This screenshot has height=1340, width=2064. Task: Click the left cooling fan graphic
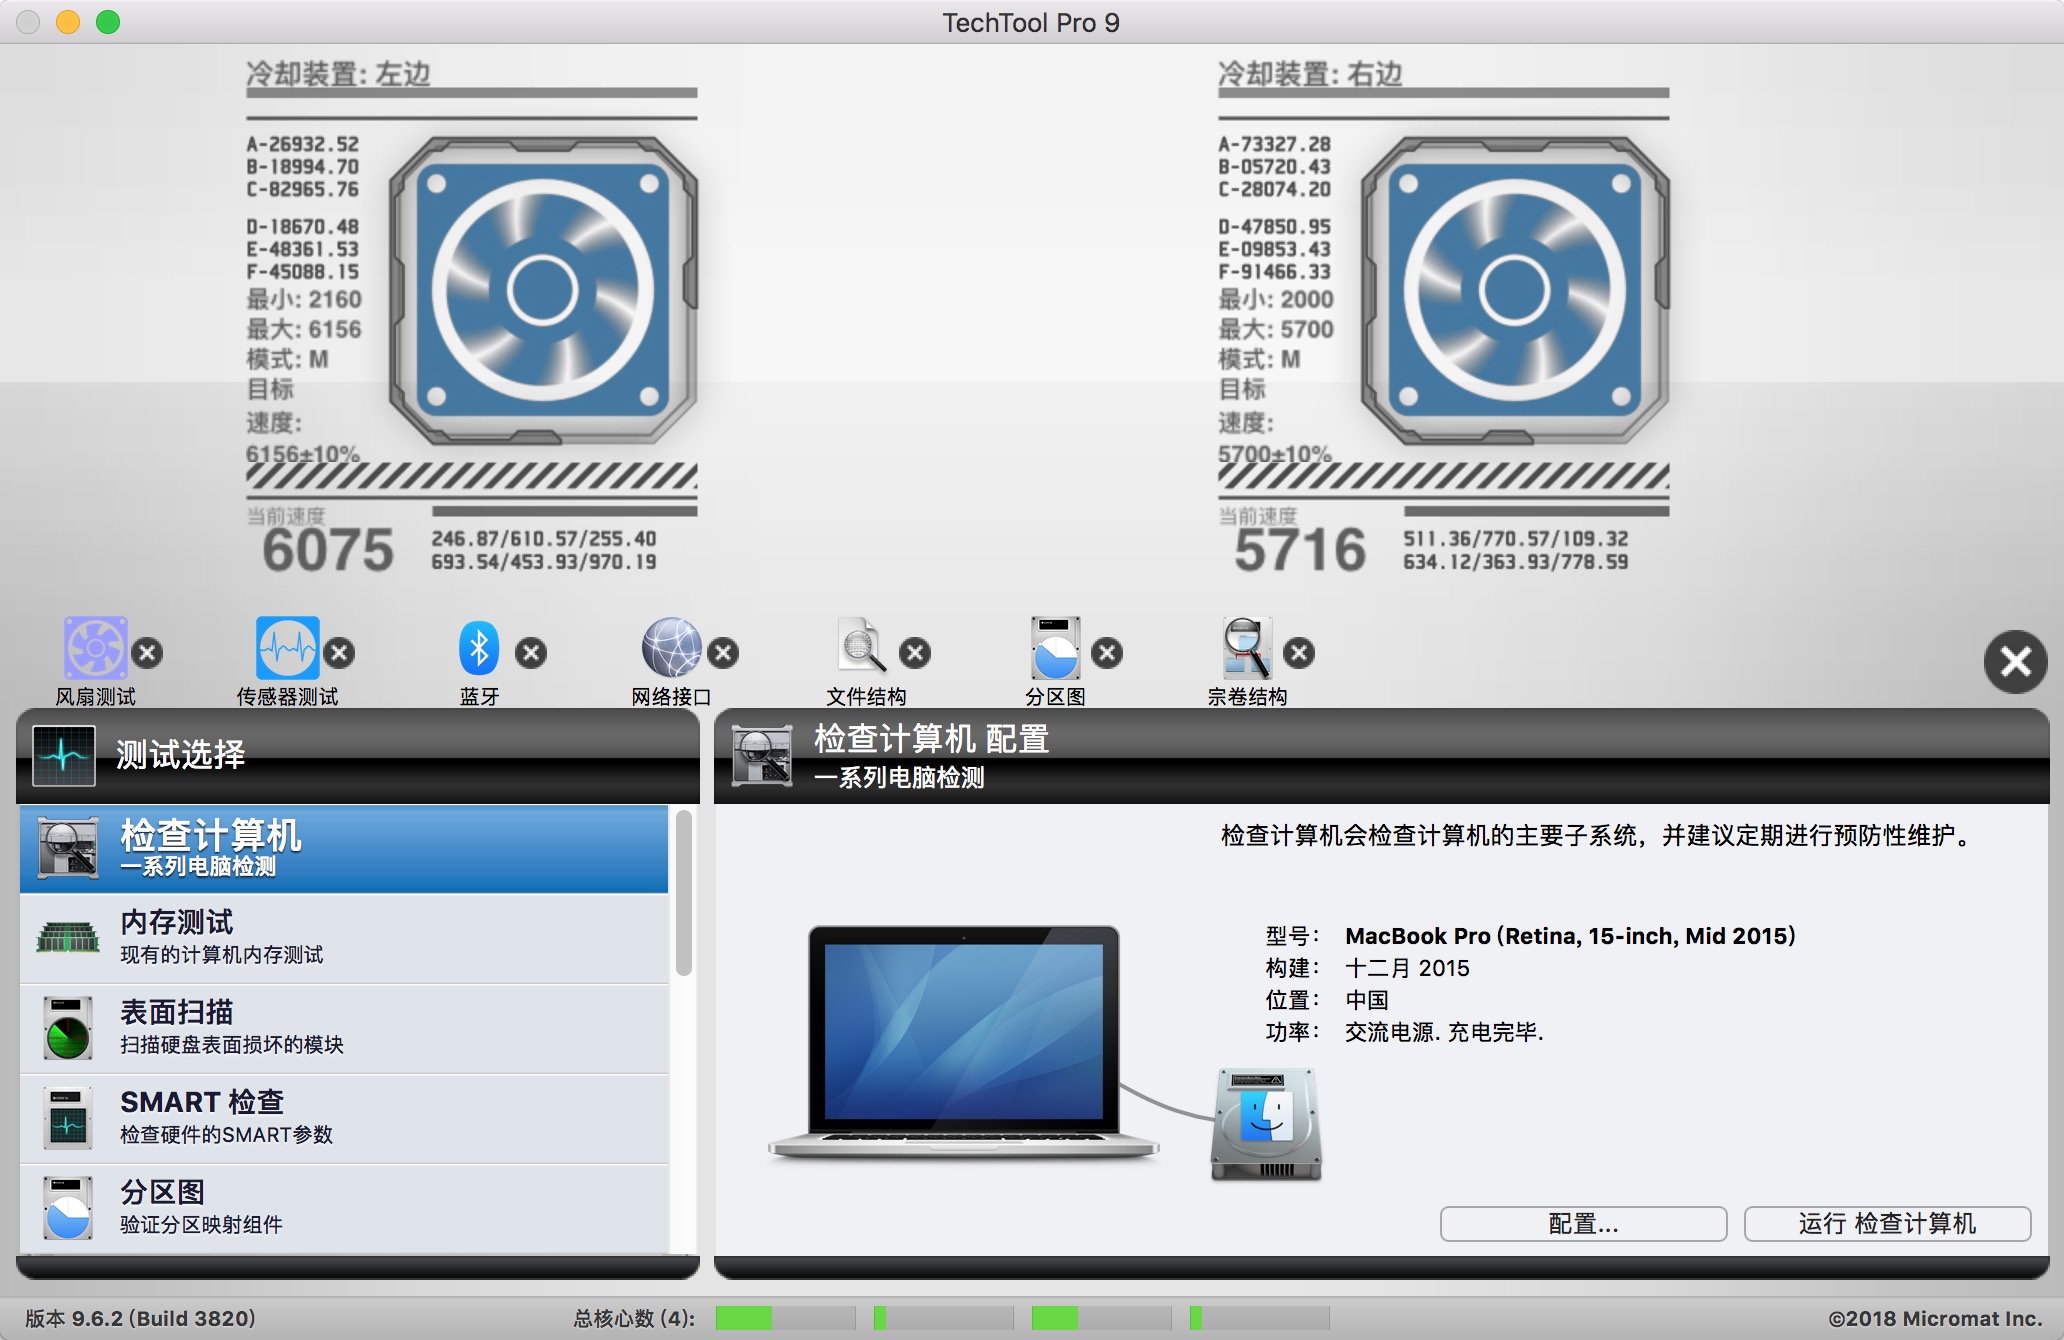(x=543, y=291)
